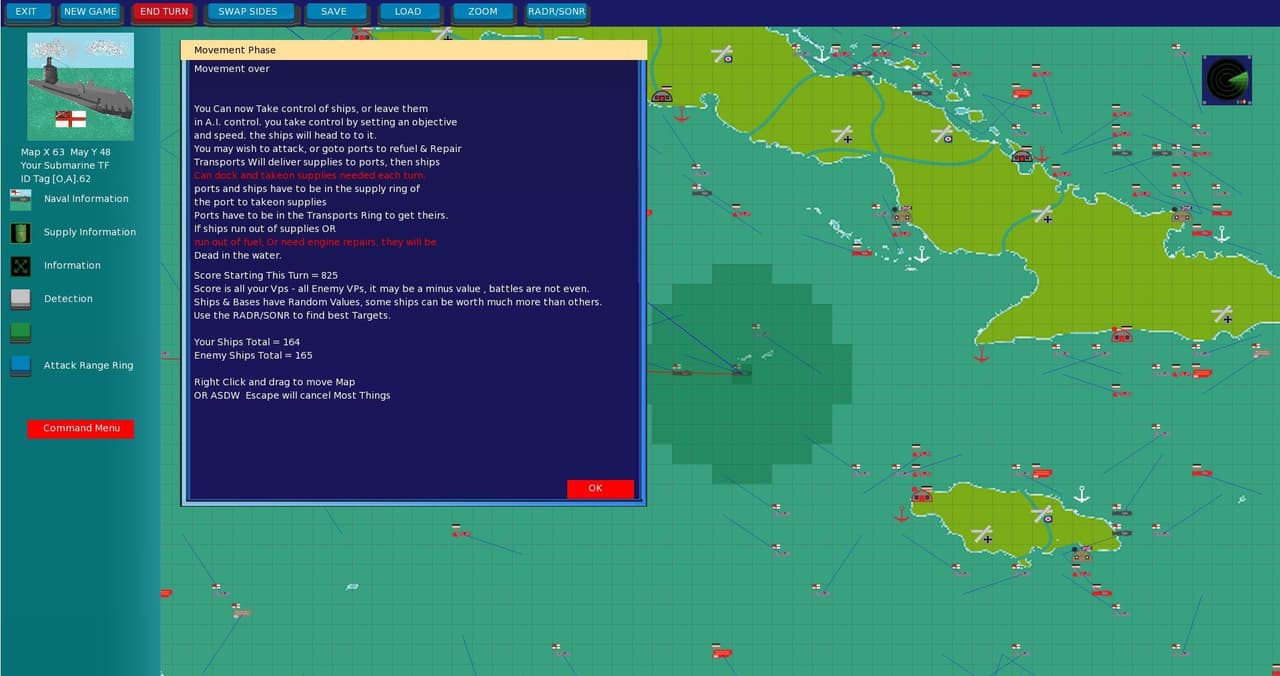
Task: Toggle the Attack Range Ring icon
Action: point(21,366)
